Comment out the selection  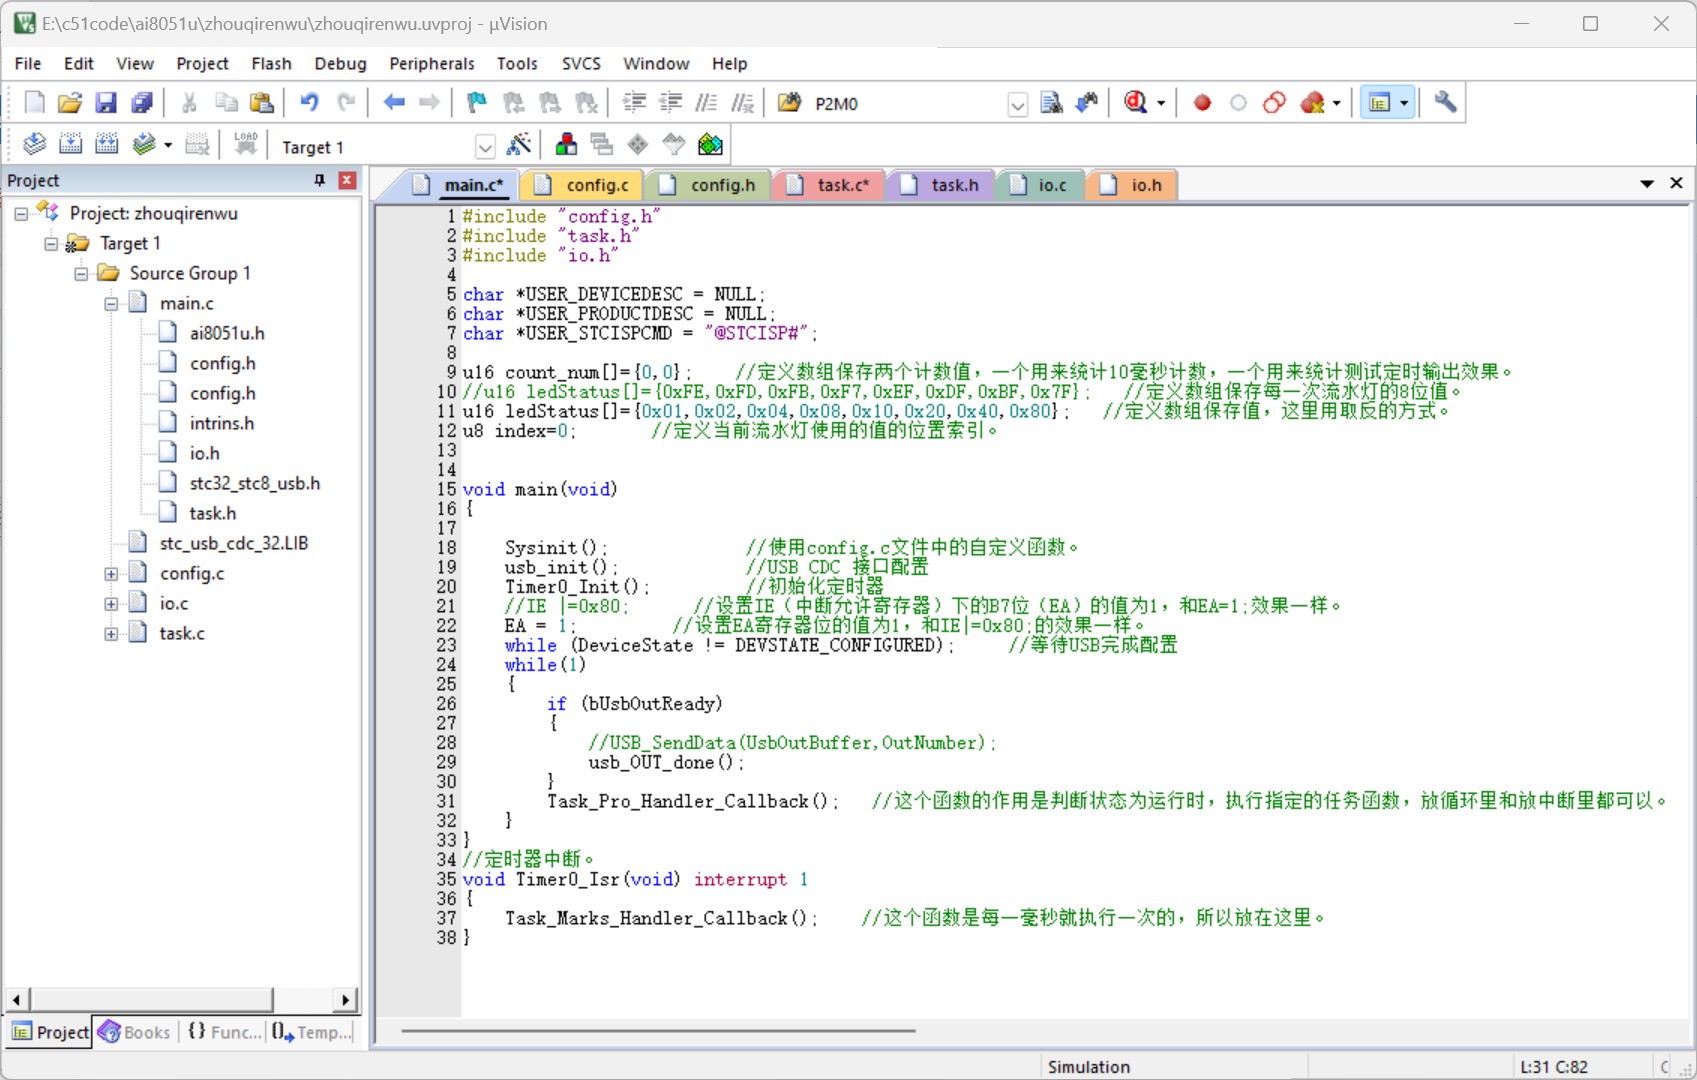706,103
